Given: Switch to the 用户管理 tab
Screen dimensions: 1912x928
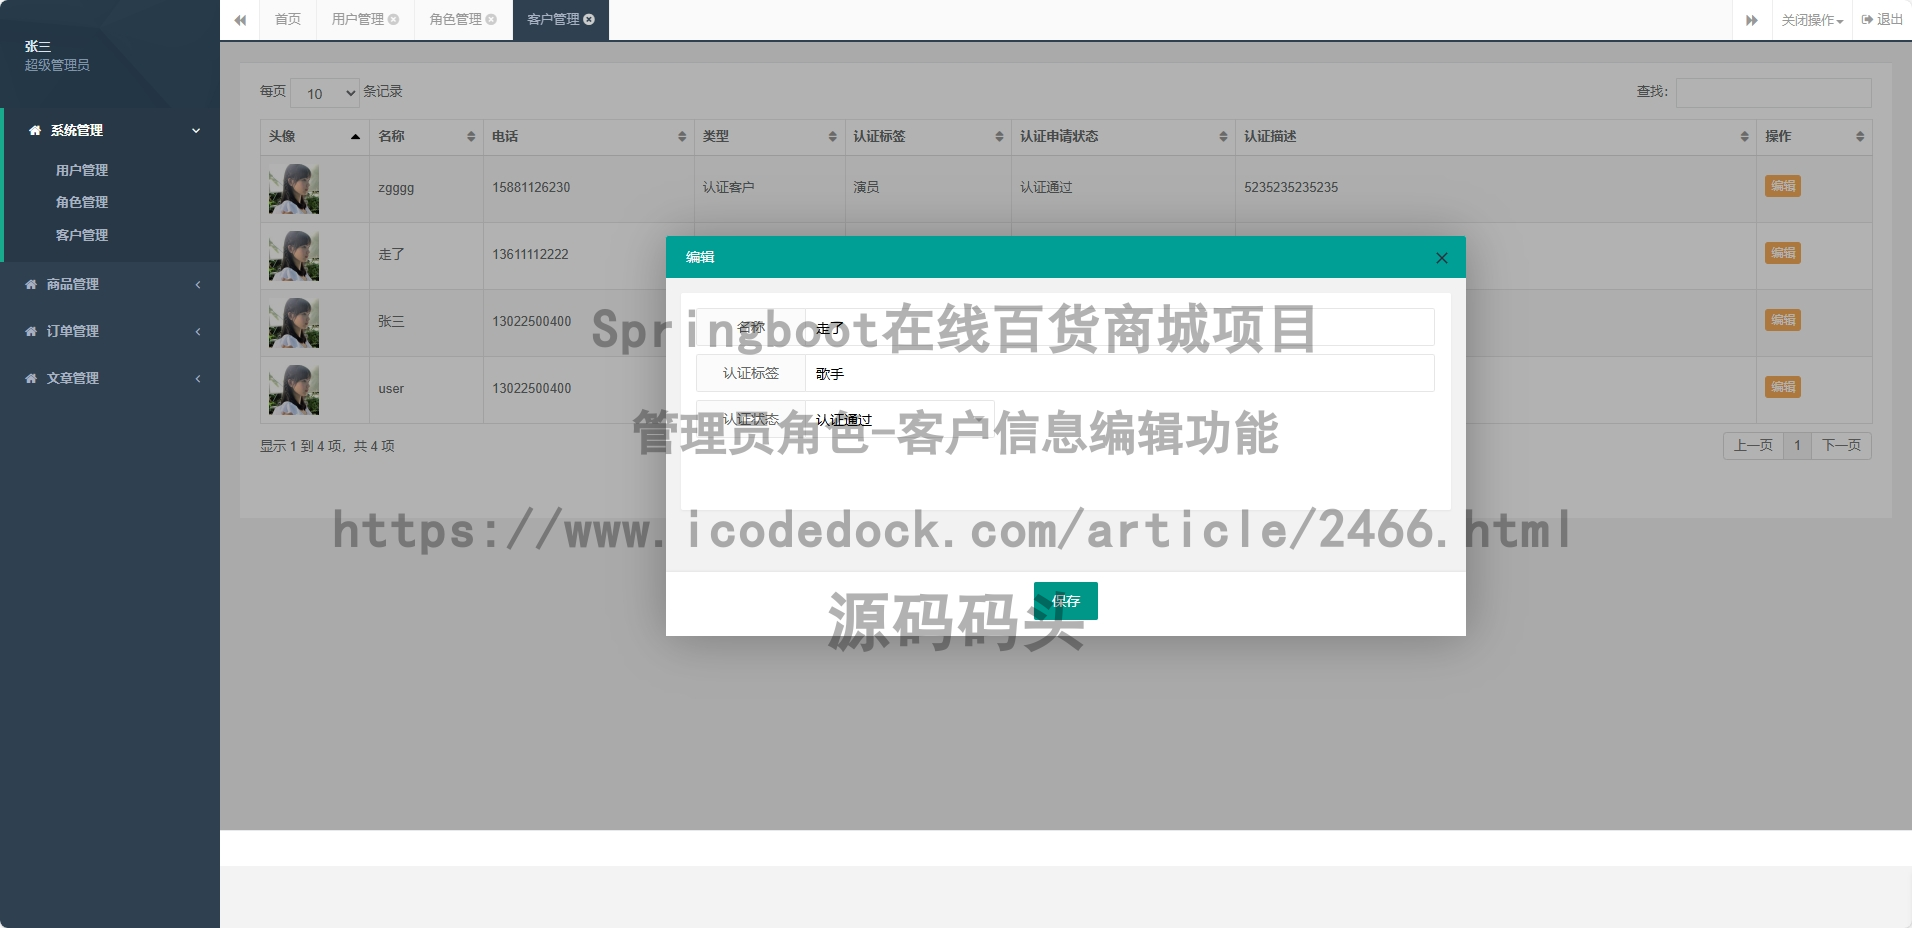Looking at the screenshot, I should pyautogui.click(x=357, y=19).
